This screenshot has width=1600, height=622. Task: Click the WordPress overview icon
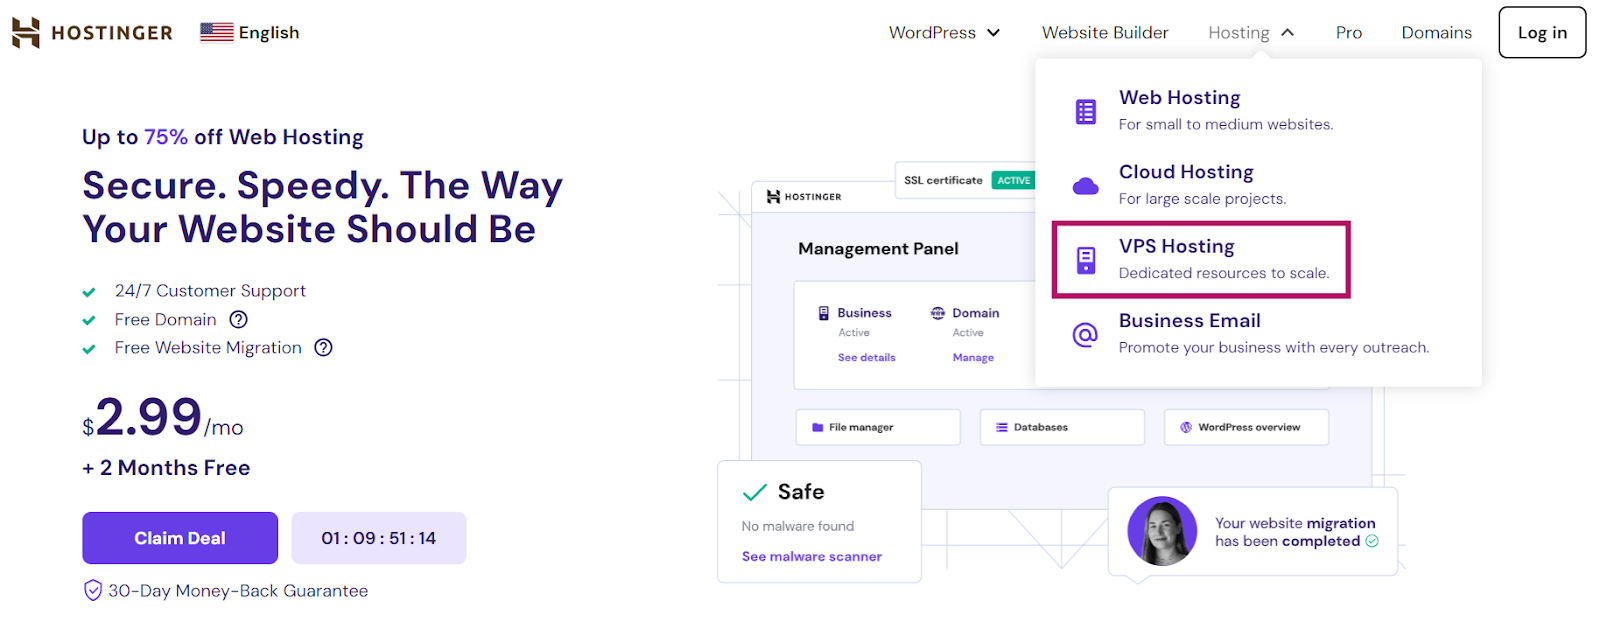pyautogui.click(x=1186, y=427)
